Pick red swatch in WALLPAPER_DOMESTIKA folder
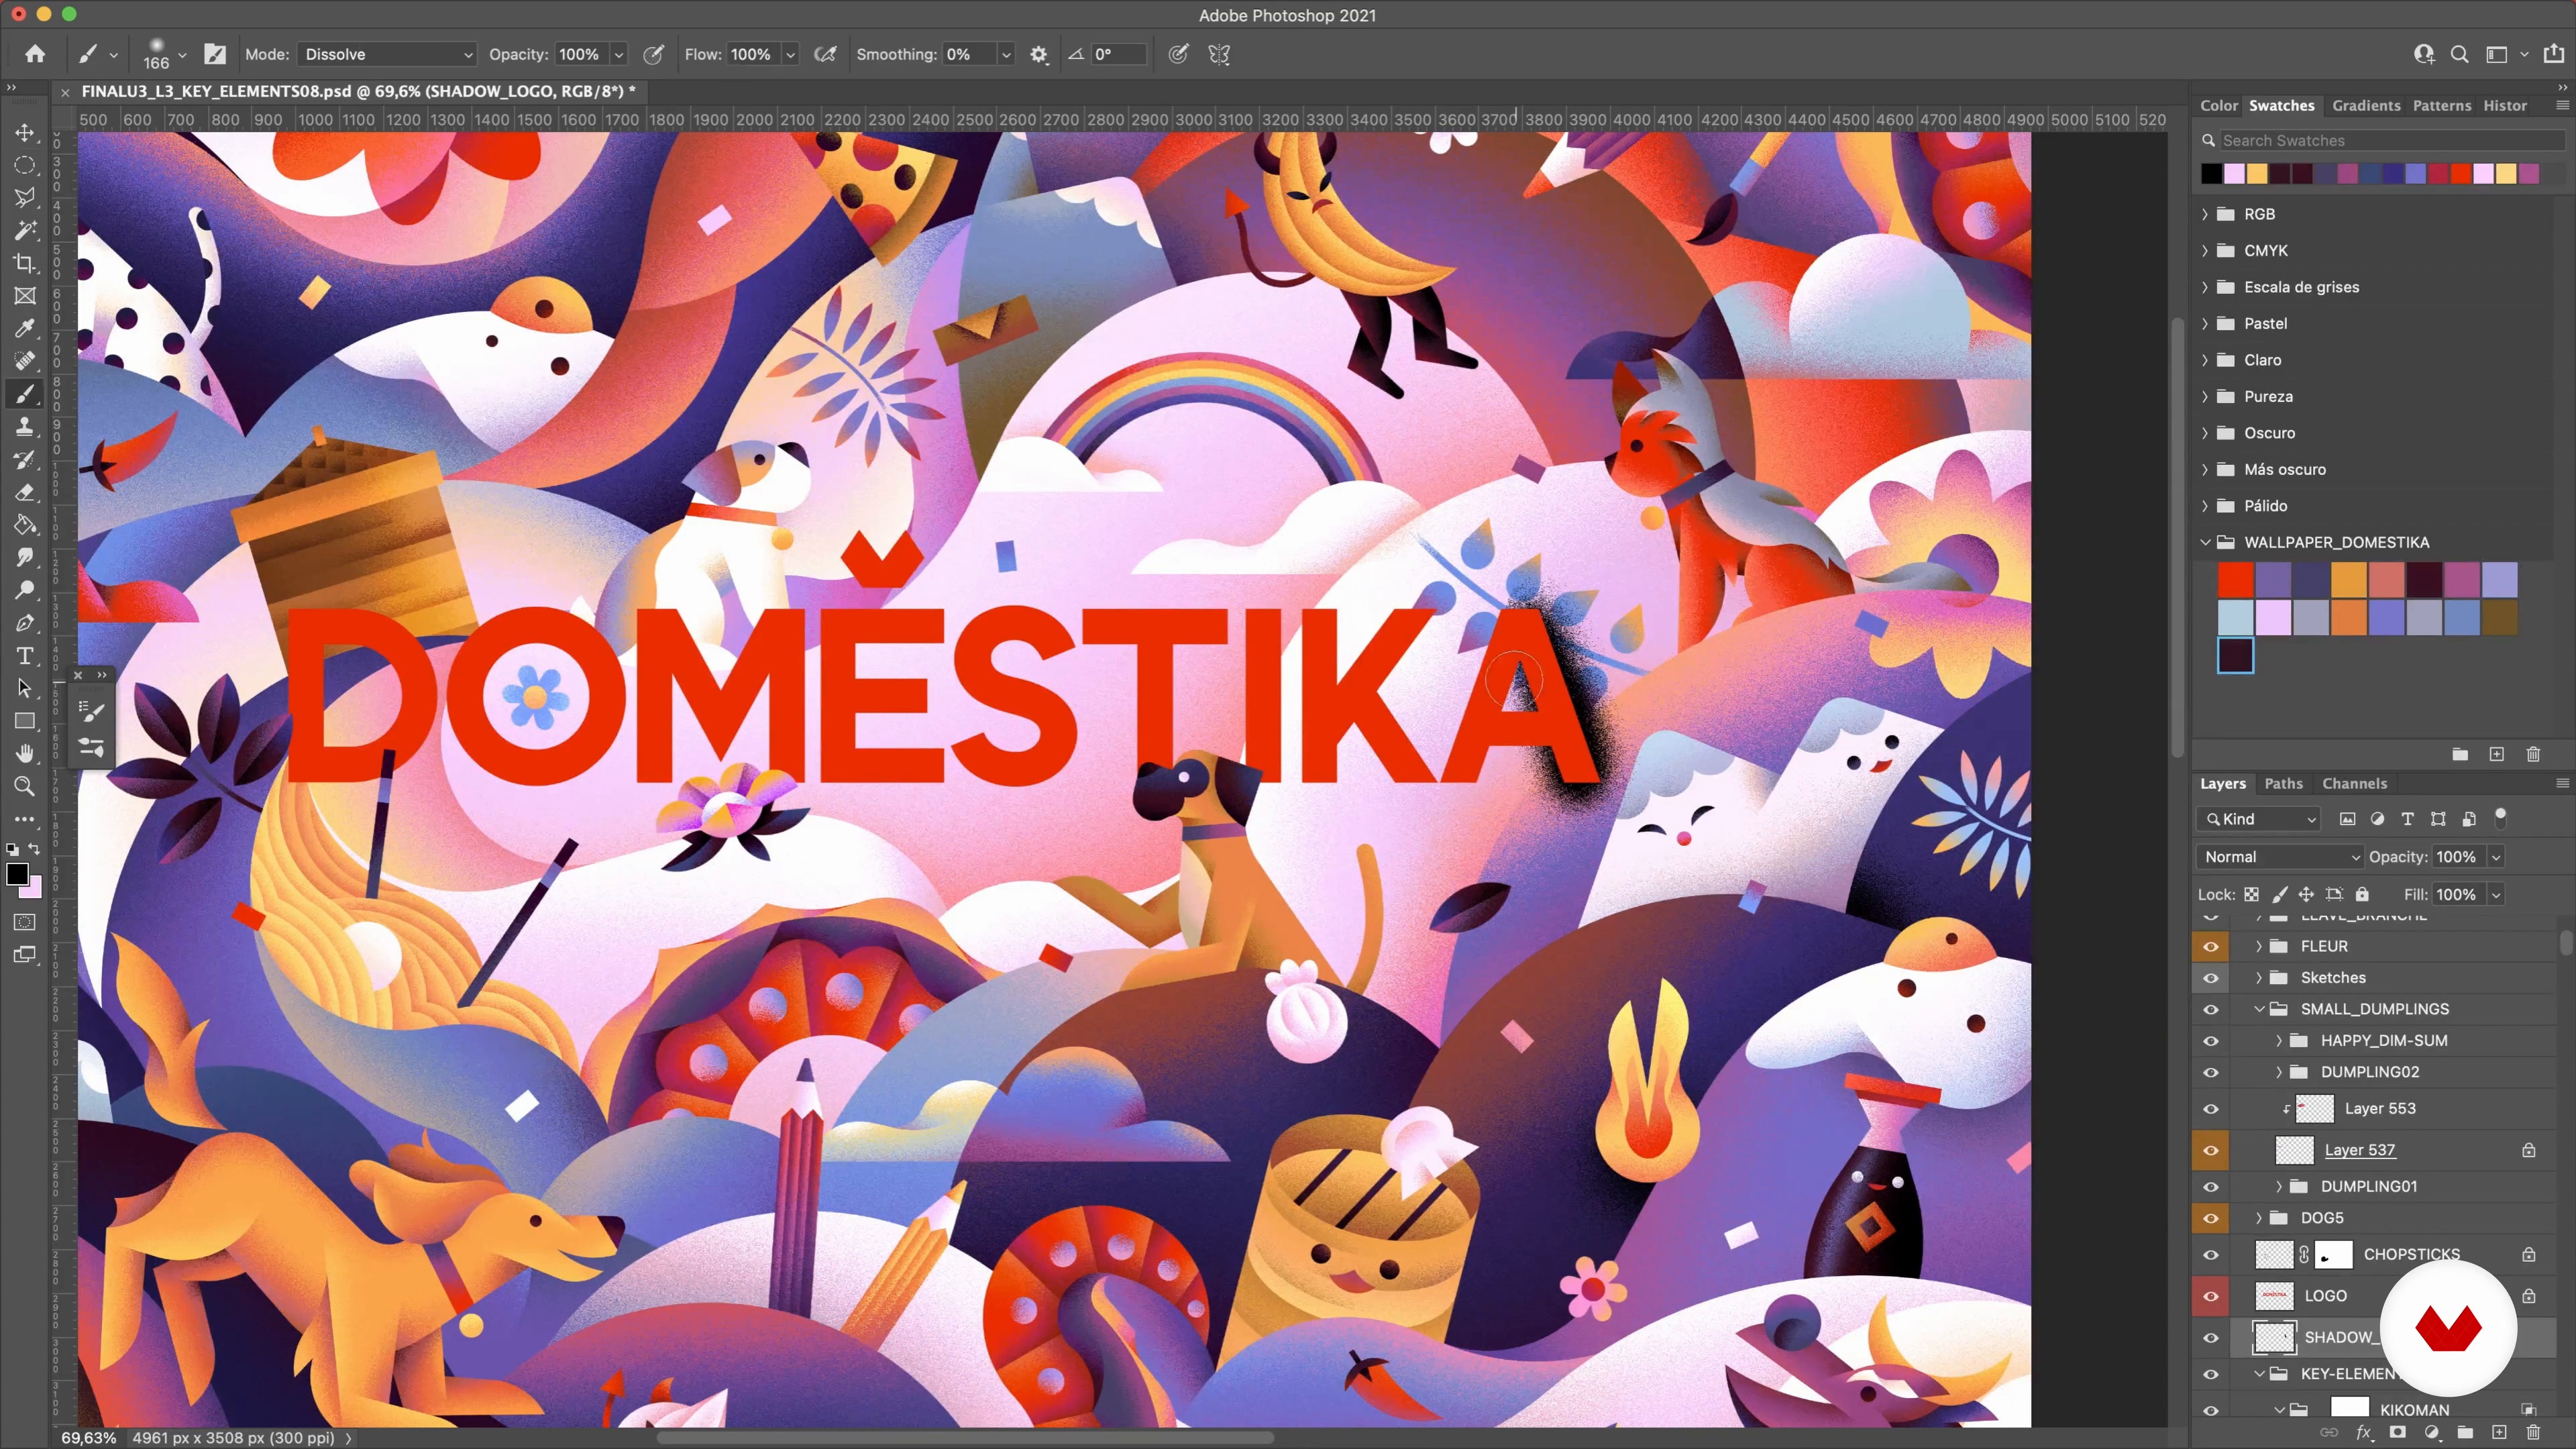 (2235, 580)
